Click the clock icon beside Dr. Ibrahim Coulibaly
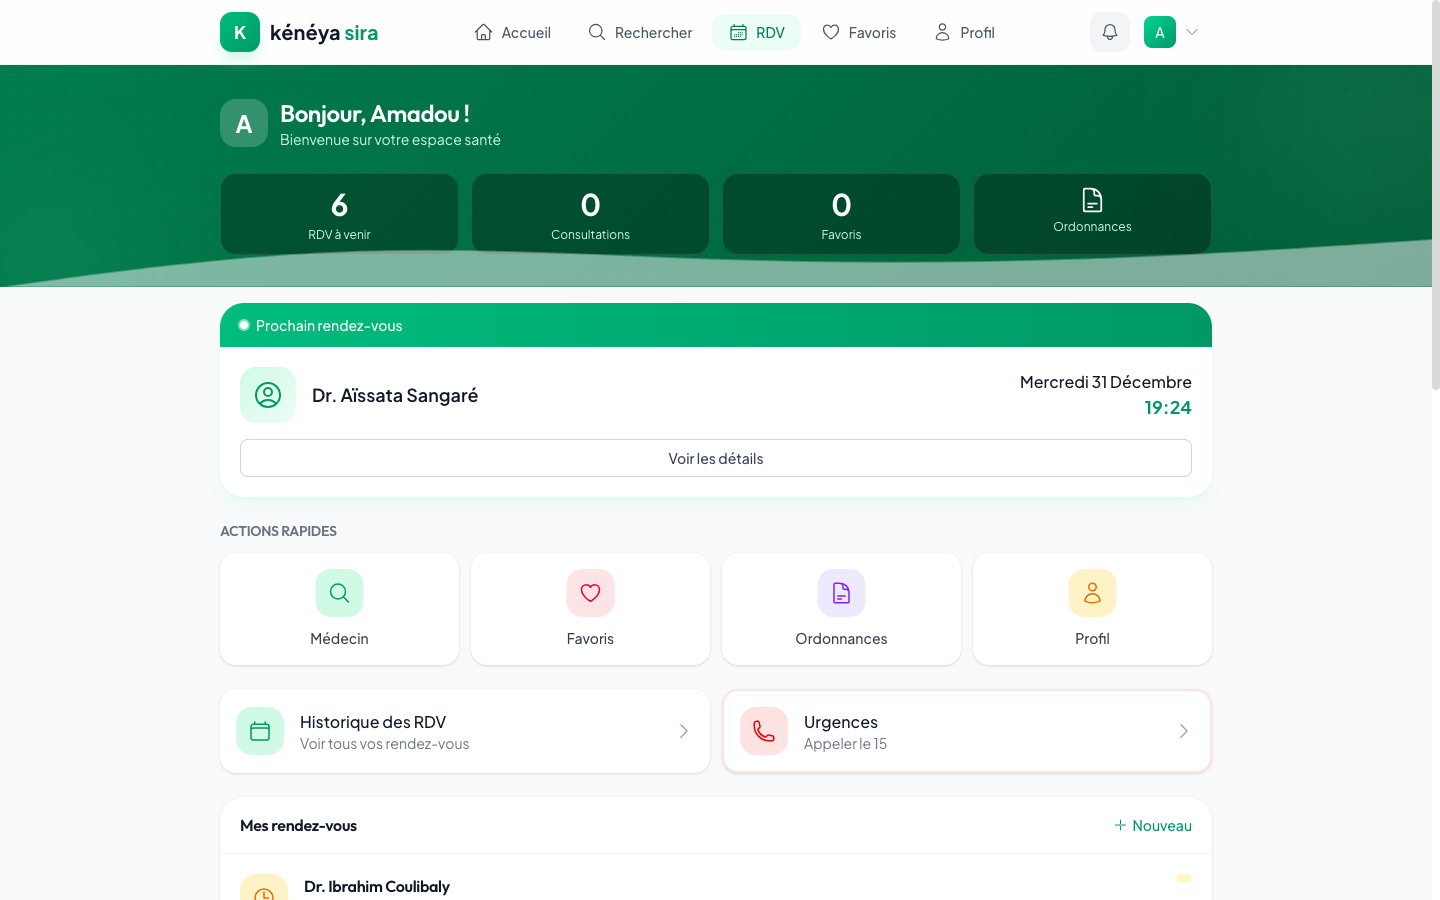The width and height of the screenshot is (1440, 900). pos(264,888)
